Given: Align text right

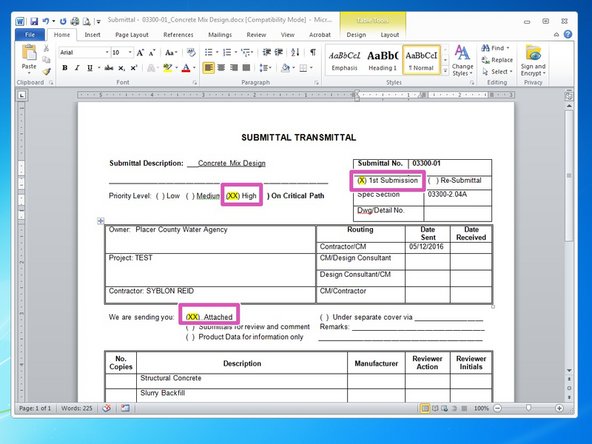Looking at the screenshot, I should coord(234,68).
